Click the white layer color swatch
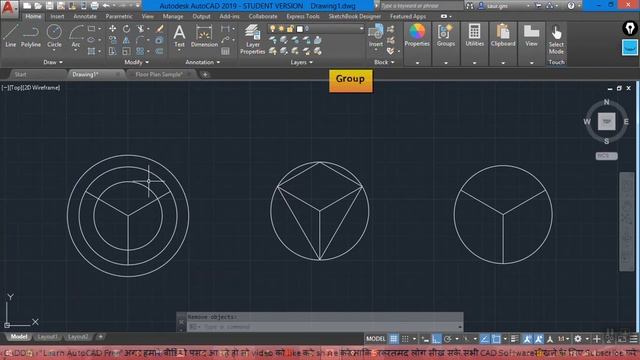This screenshot has width=640, height=360. point(300,29)
